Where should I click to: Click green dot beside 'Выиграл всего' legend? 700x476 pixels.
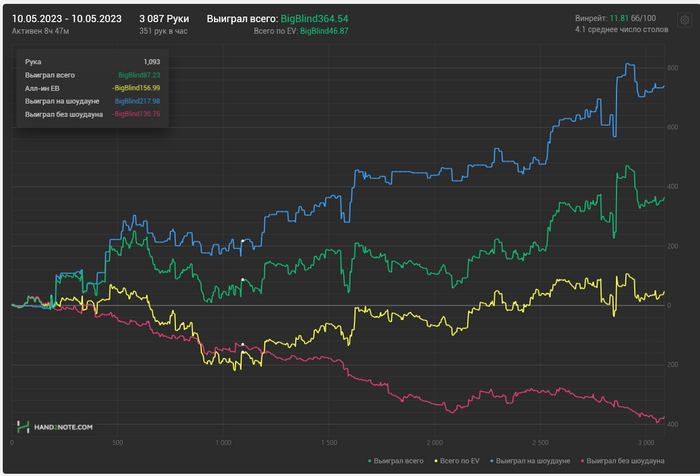pos(369,461)
